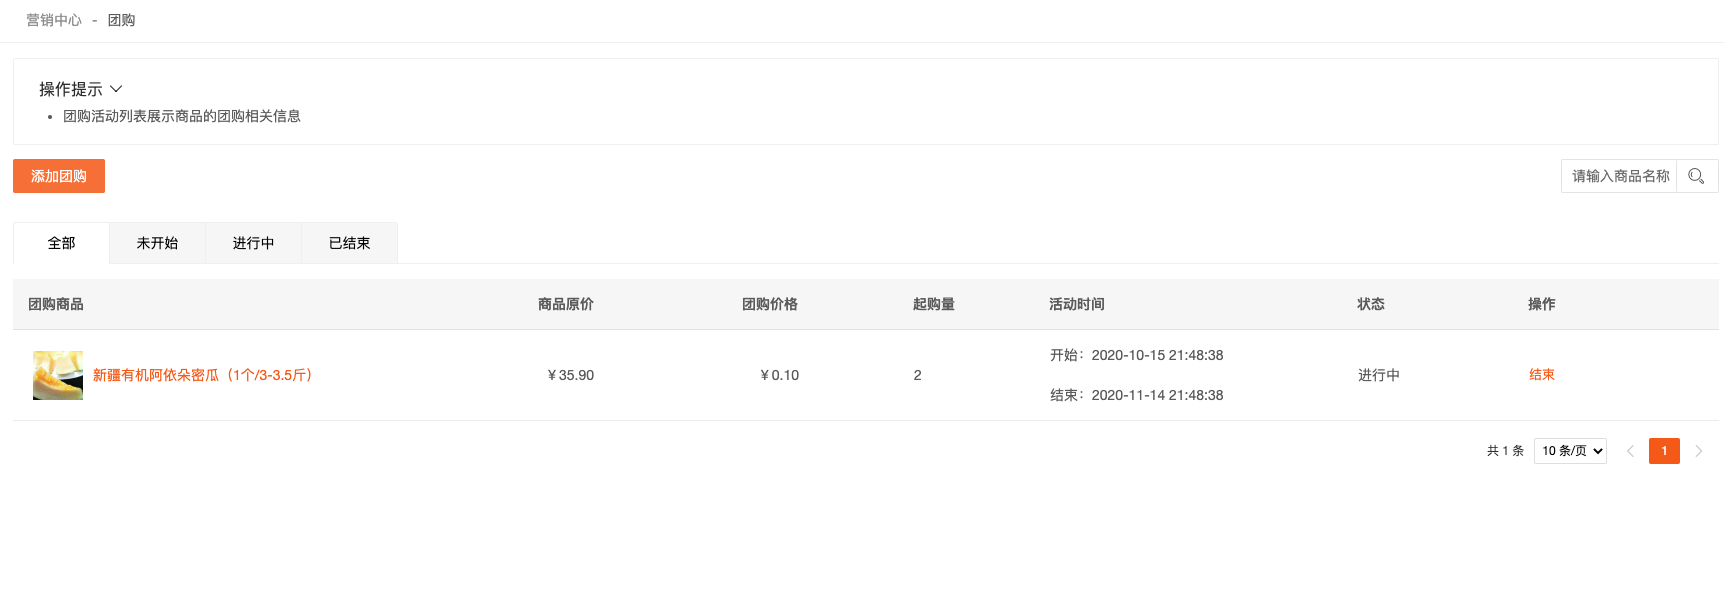
Task: Click original price ￥35.90
Action: click(x=570, y=375)
